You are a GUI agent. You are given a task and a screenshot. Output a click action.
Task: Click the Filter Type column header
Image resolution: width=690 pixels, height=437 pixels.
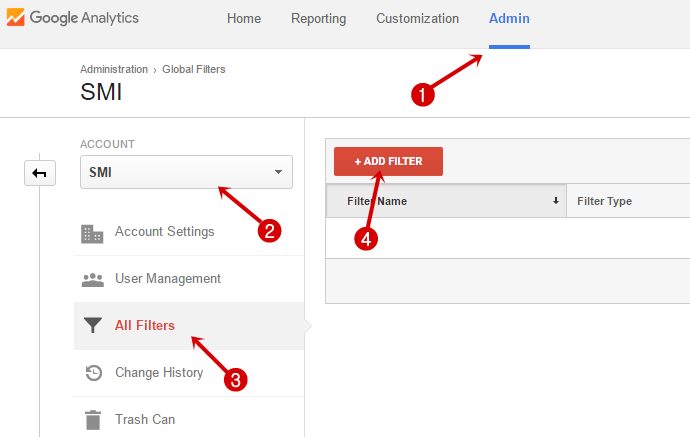(604, 201)
